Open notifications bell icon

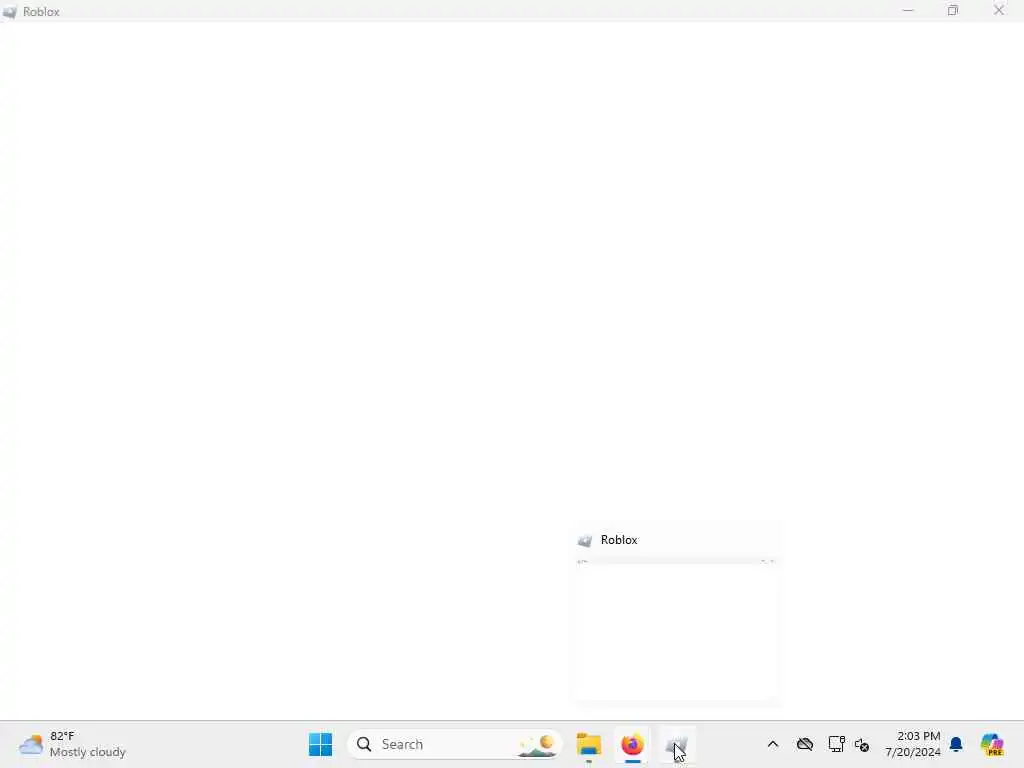click(x=956, y=744)
